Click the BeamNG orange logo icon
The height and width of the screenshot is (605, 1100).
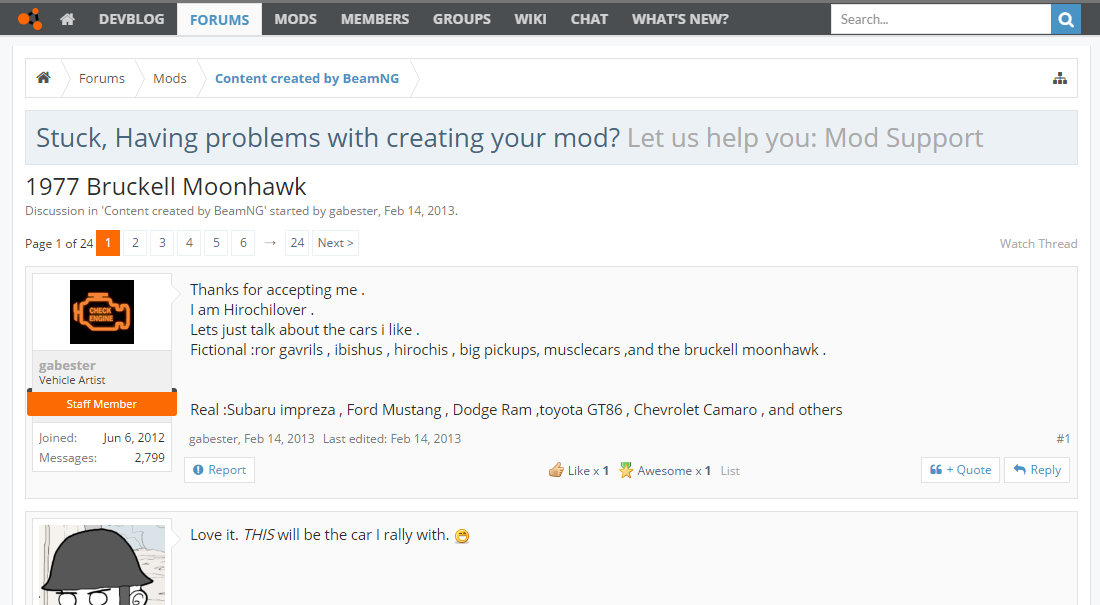pos(29,19)
